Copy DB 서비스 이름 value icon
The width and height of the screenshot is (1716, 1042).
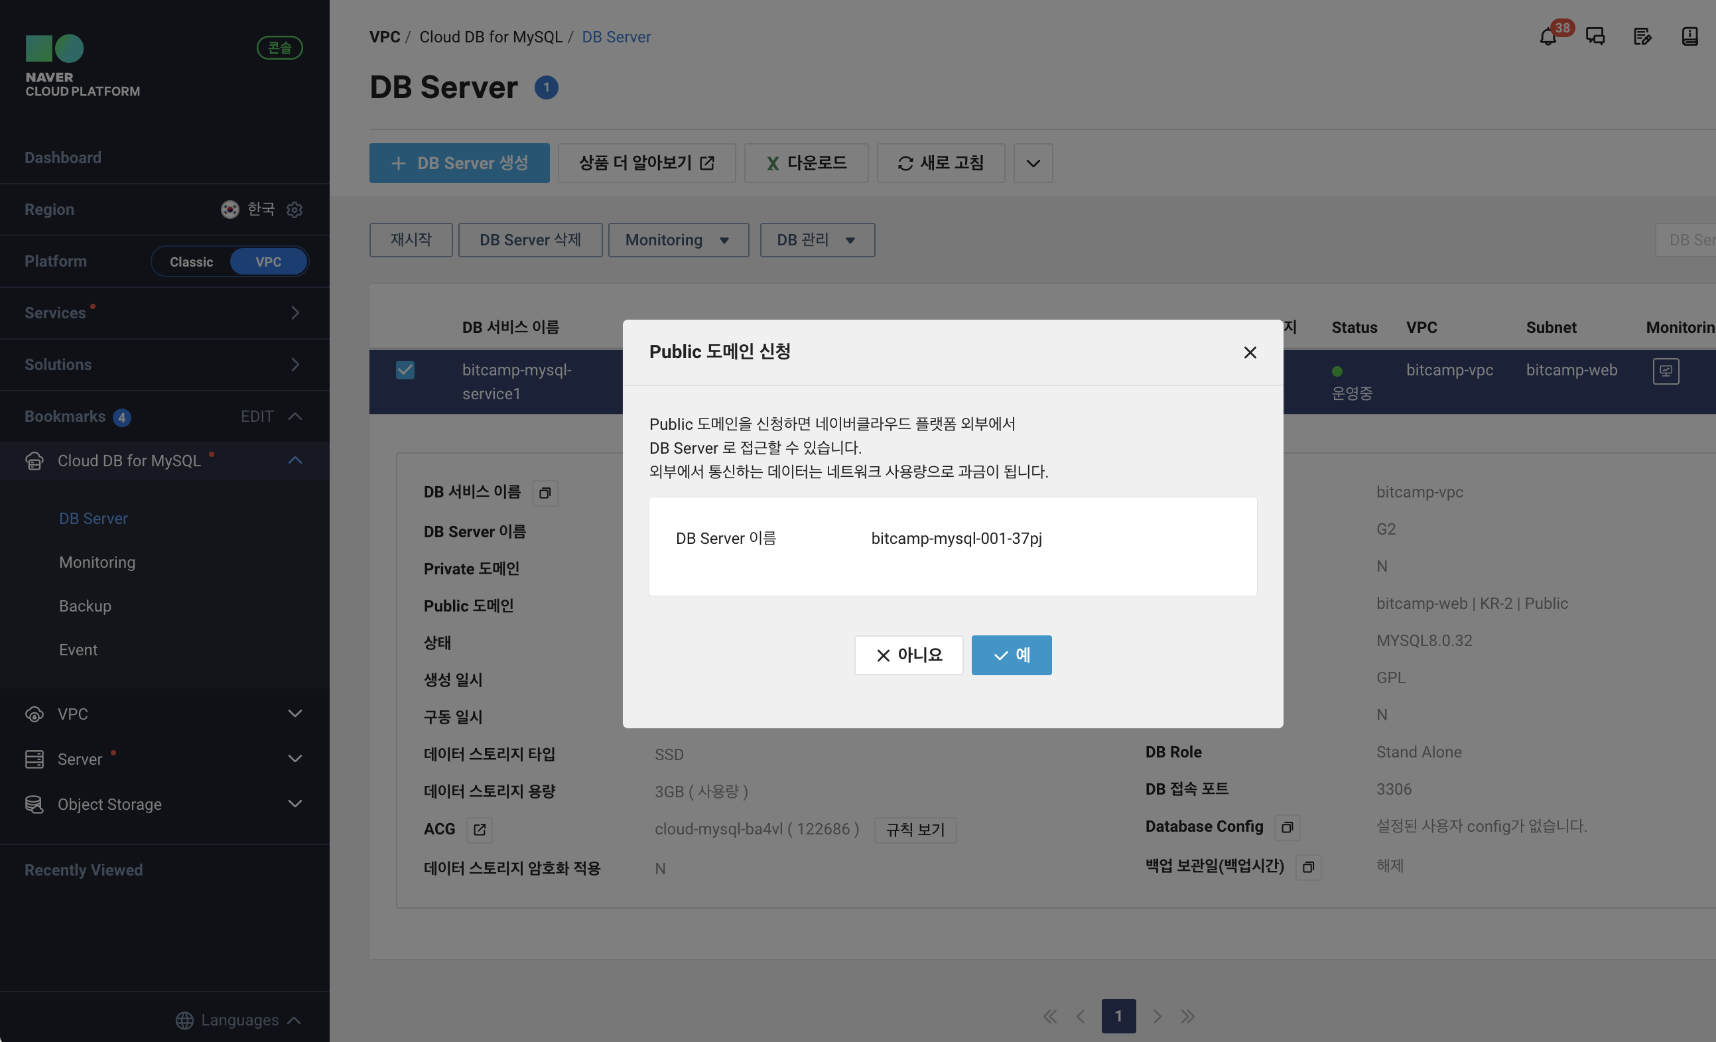545,493
